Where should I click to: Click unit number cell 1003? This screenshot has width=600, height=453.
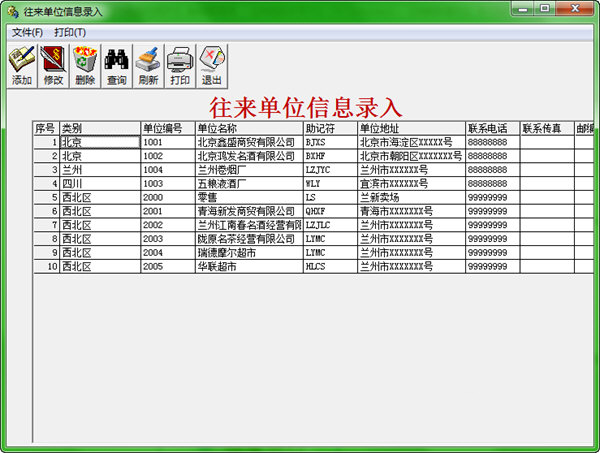coord(168,184)
